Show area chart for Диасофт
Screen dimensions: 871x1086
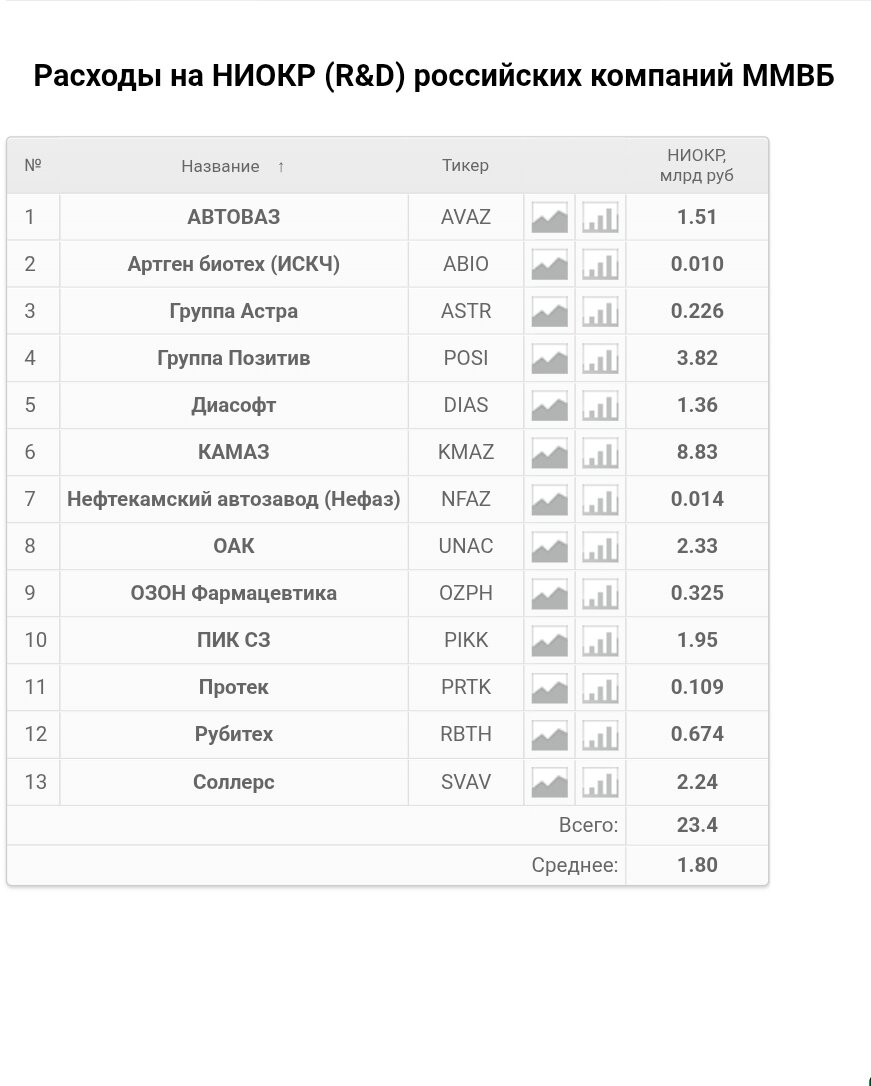tap(549, 405)
